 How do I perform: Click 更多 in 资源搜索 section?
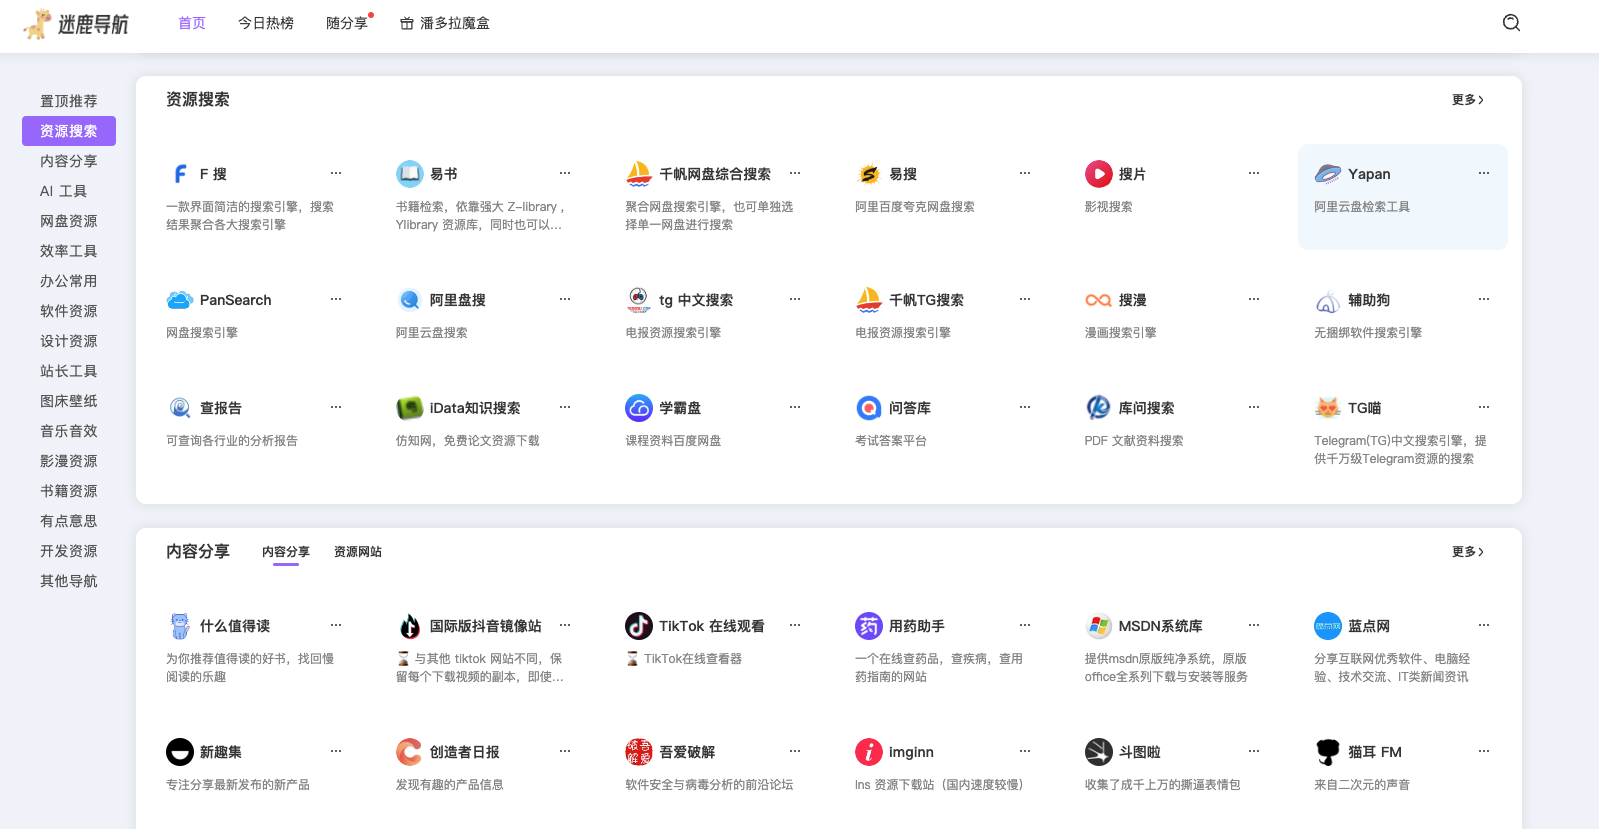(x=1468, y=100)
